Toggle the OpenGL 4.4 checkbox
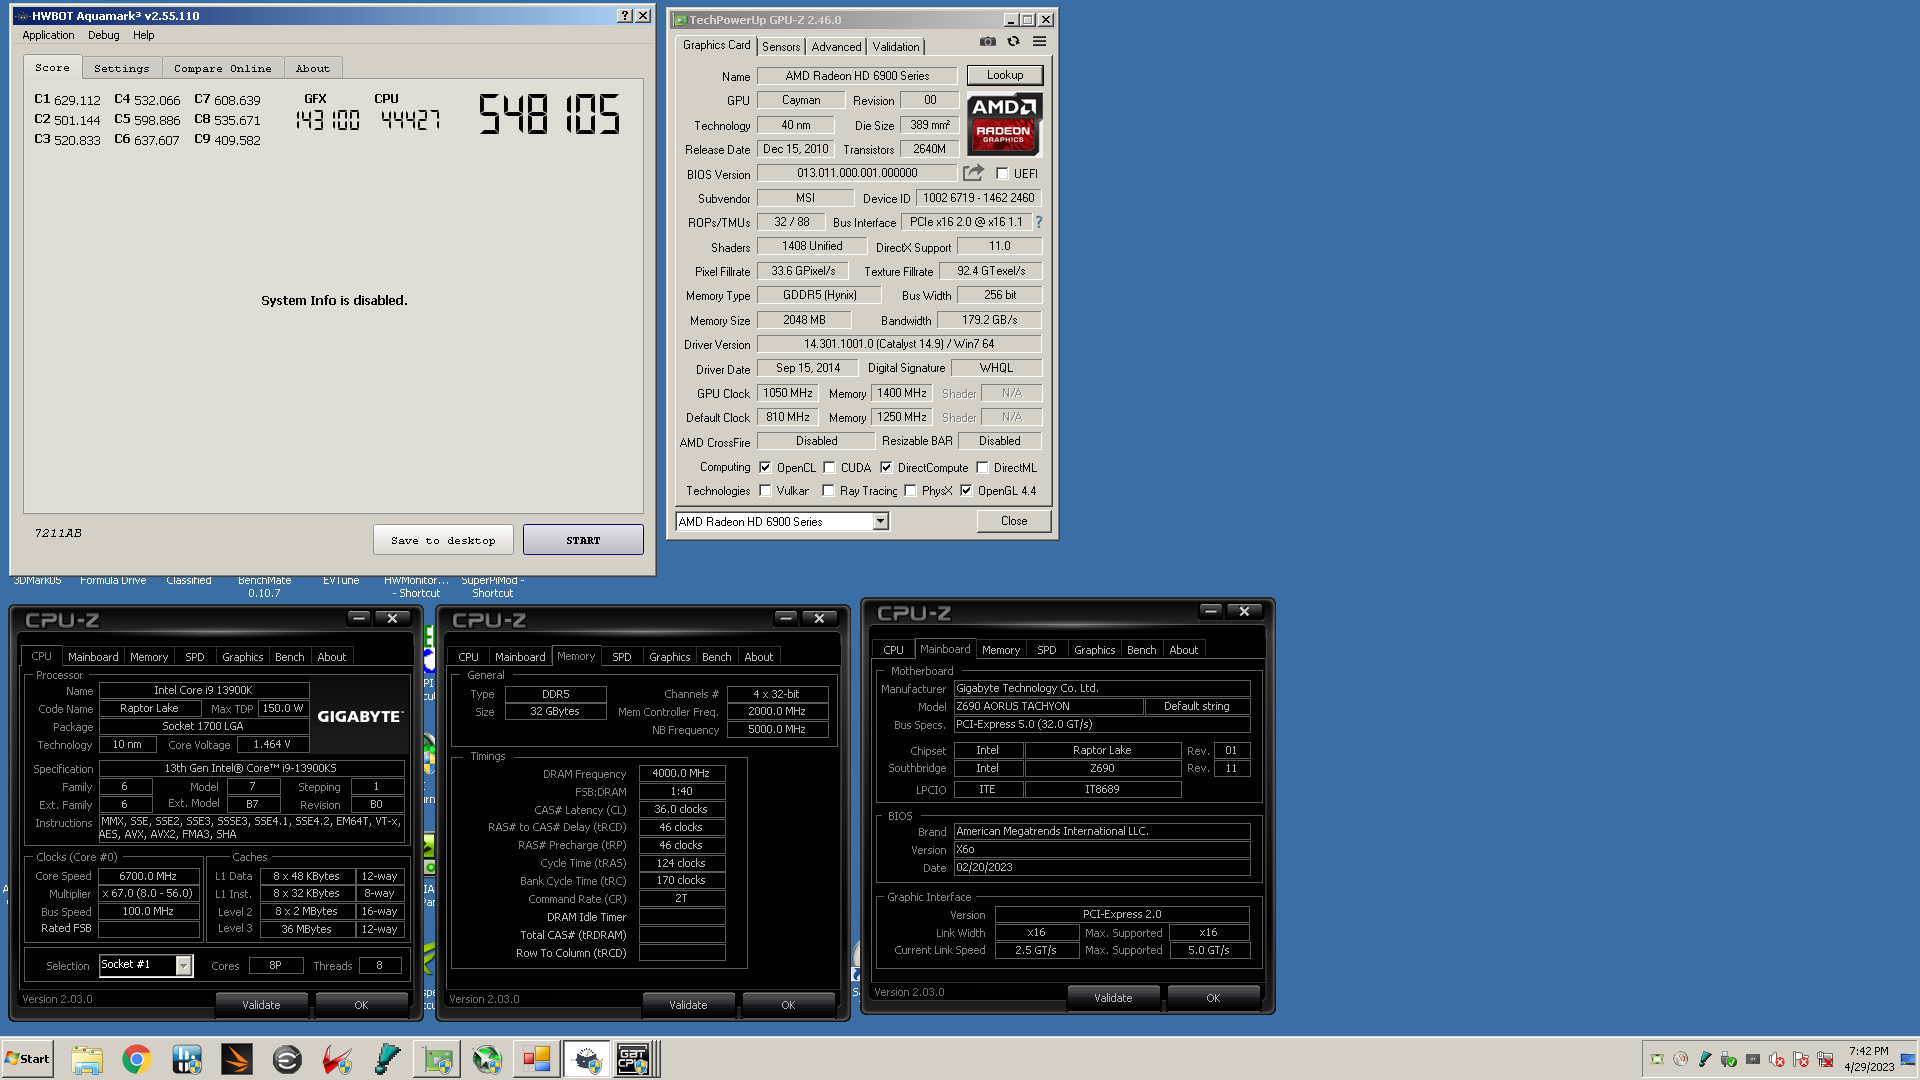1920x1080 pixels. click(x=966, y=491)
